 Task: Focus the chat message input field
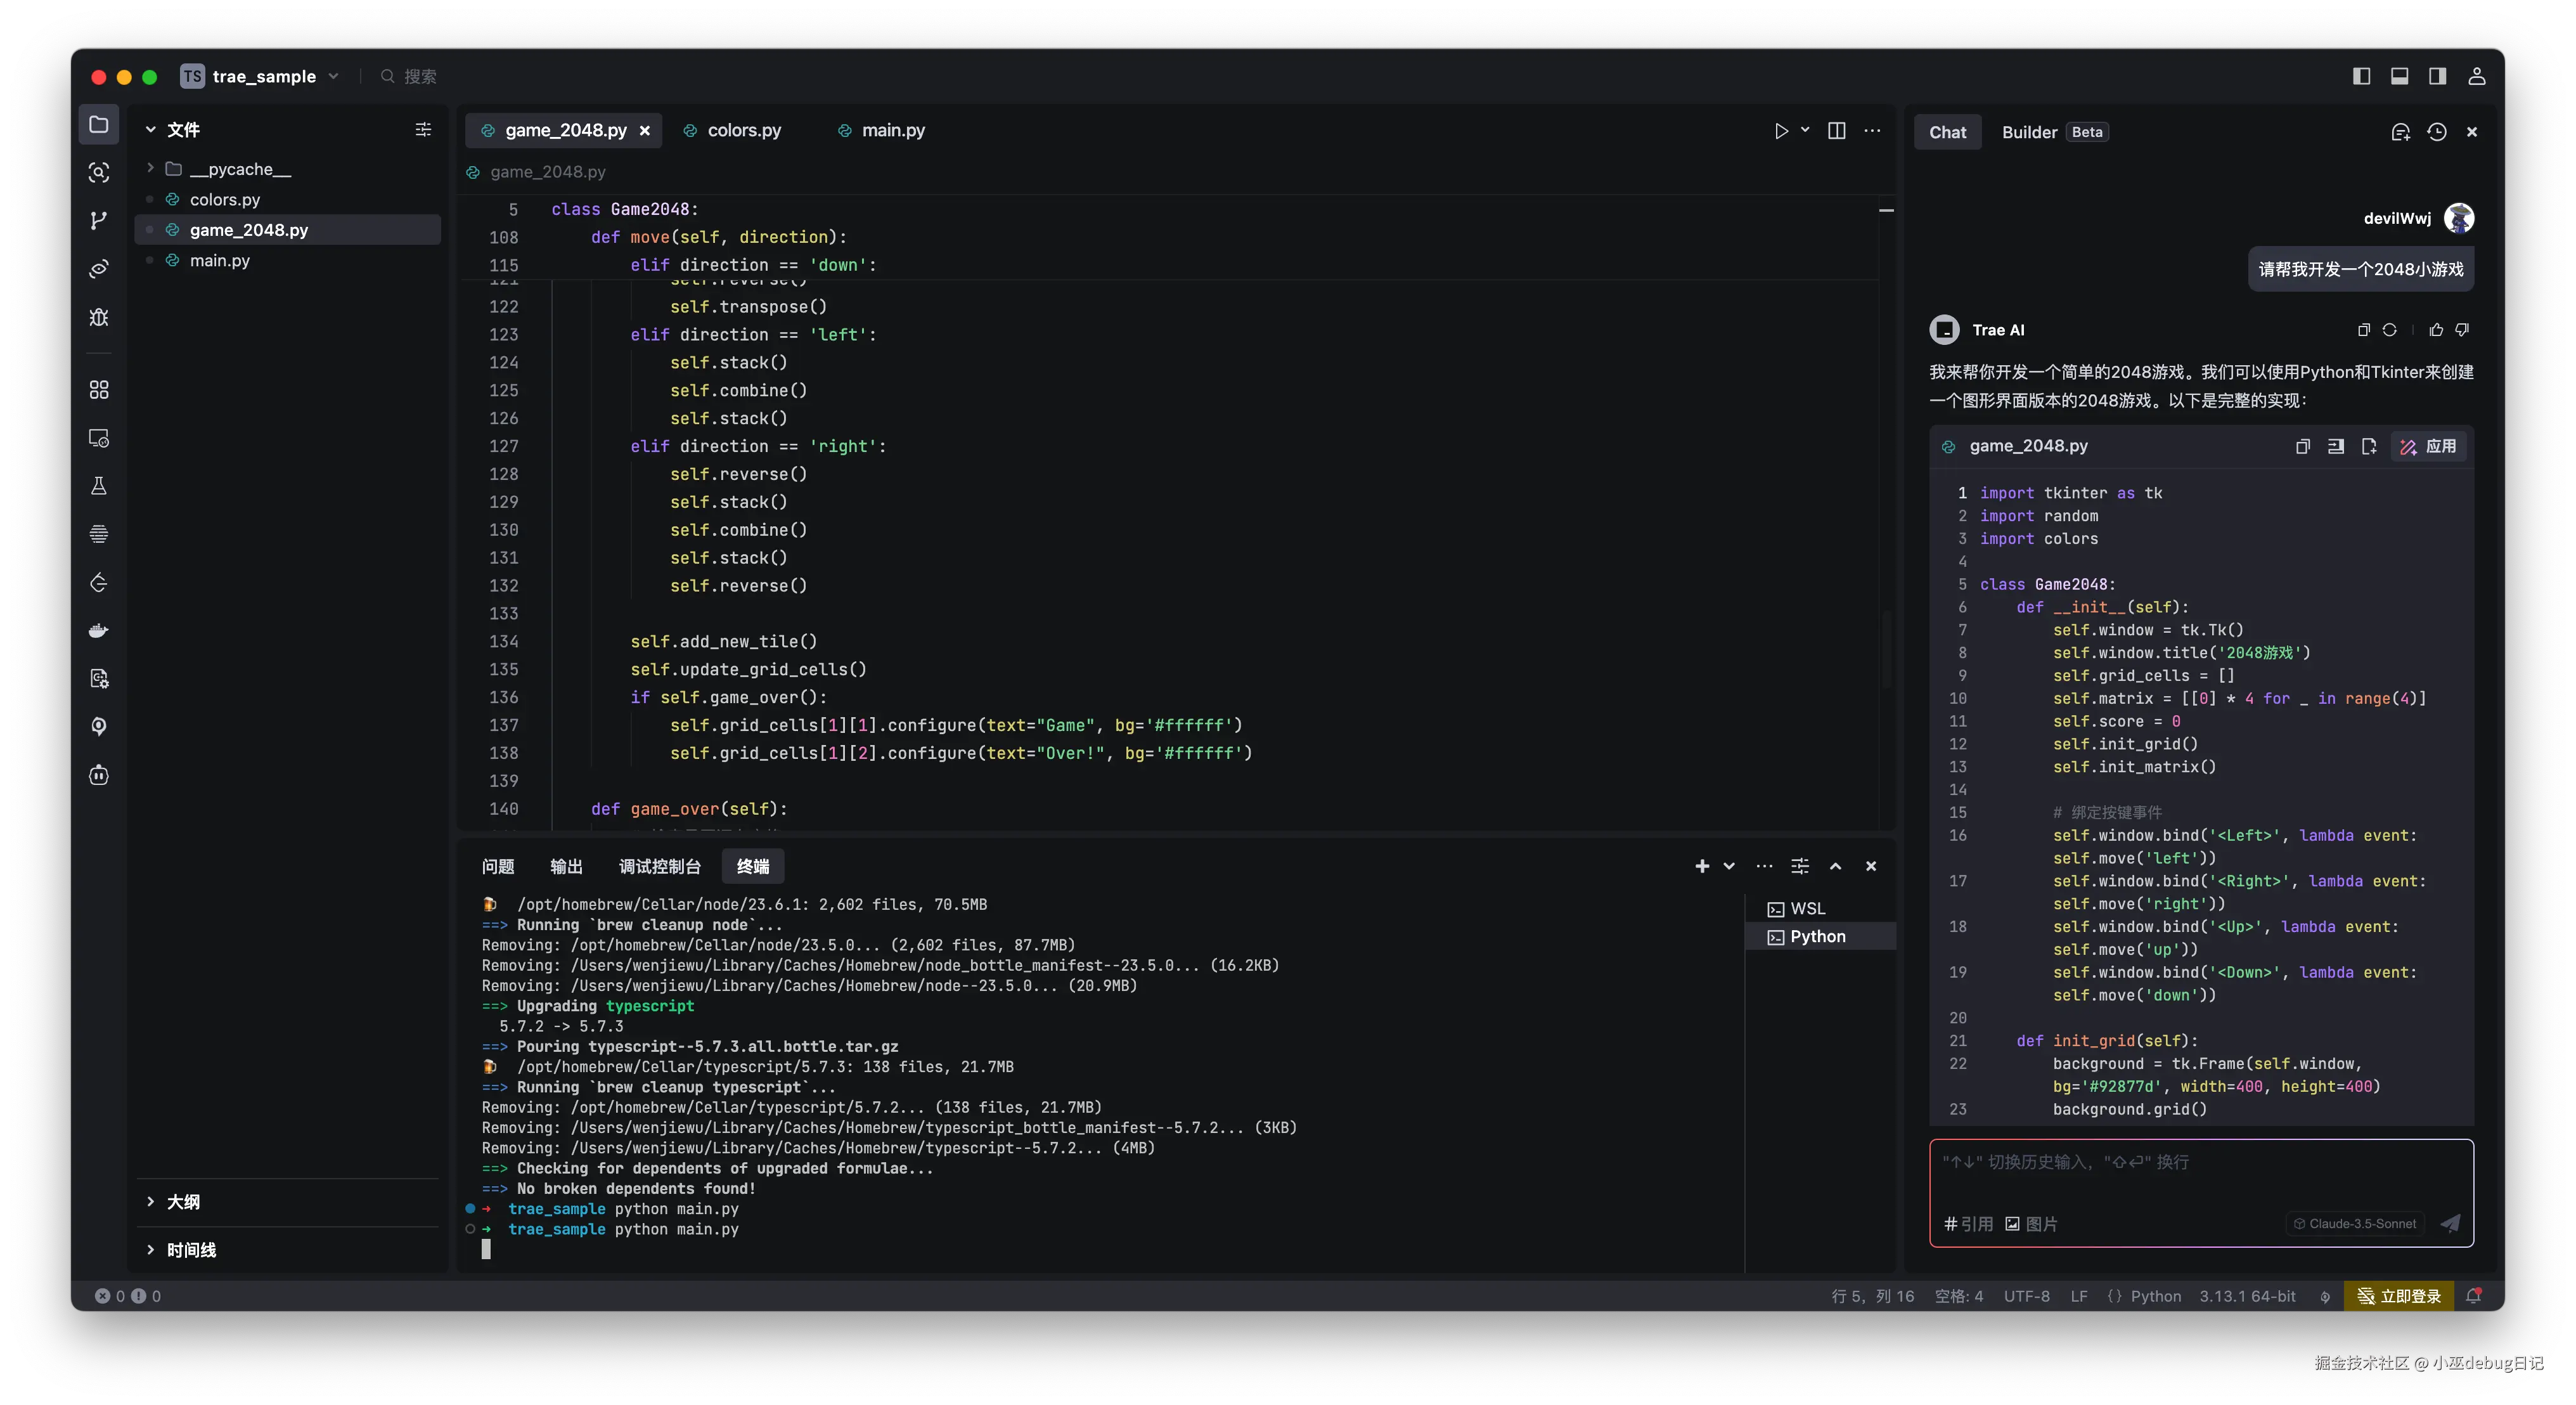click(x=2200, y=1175)
